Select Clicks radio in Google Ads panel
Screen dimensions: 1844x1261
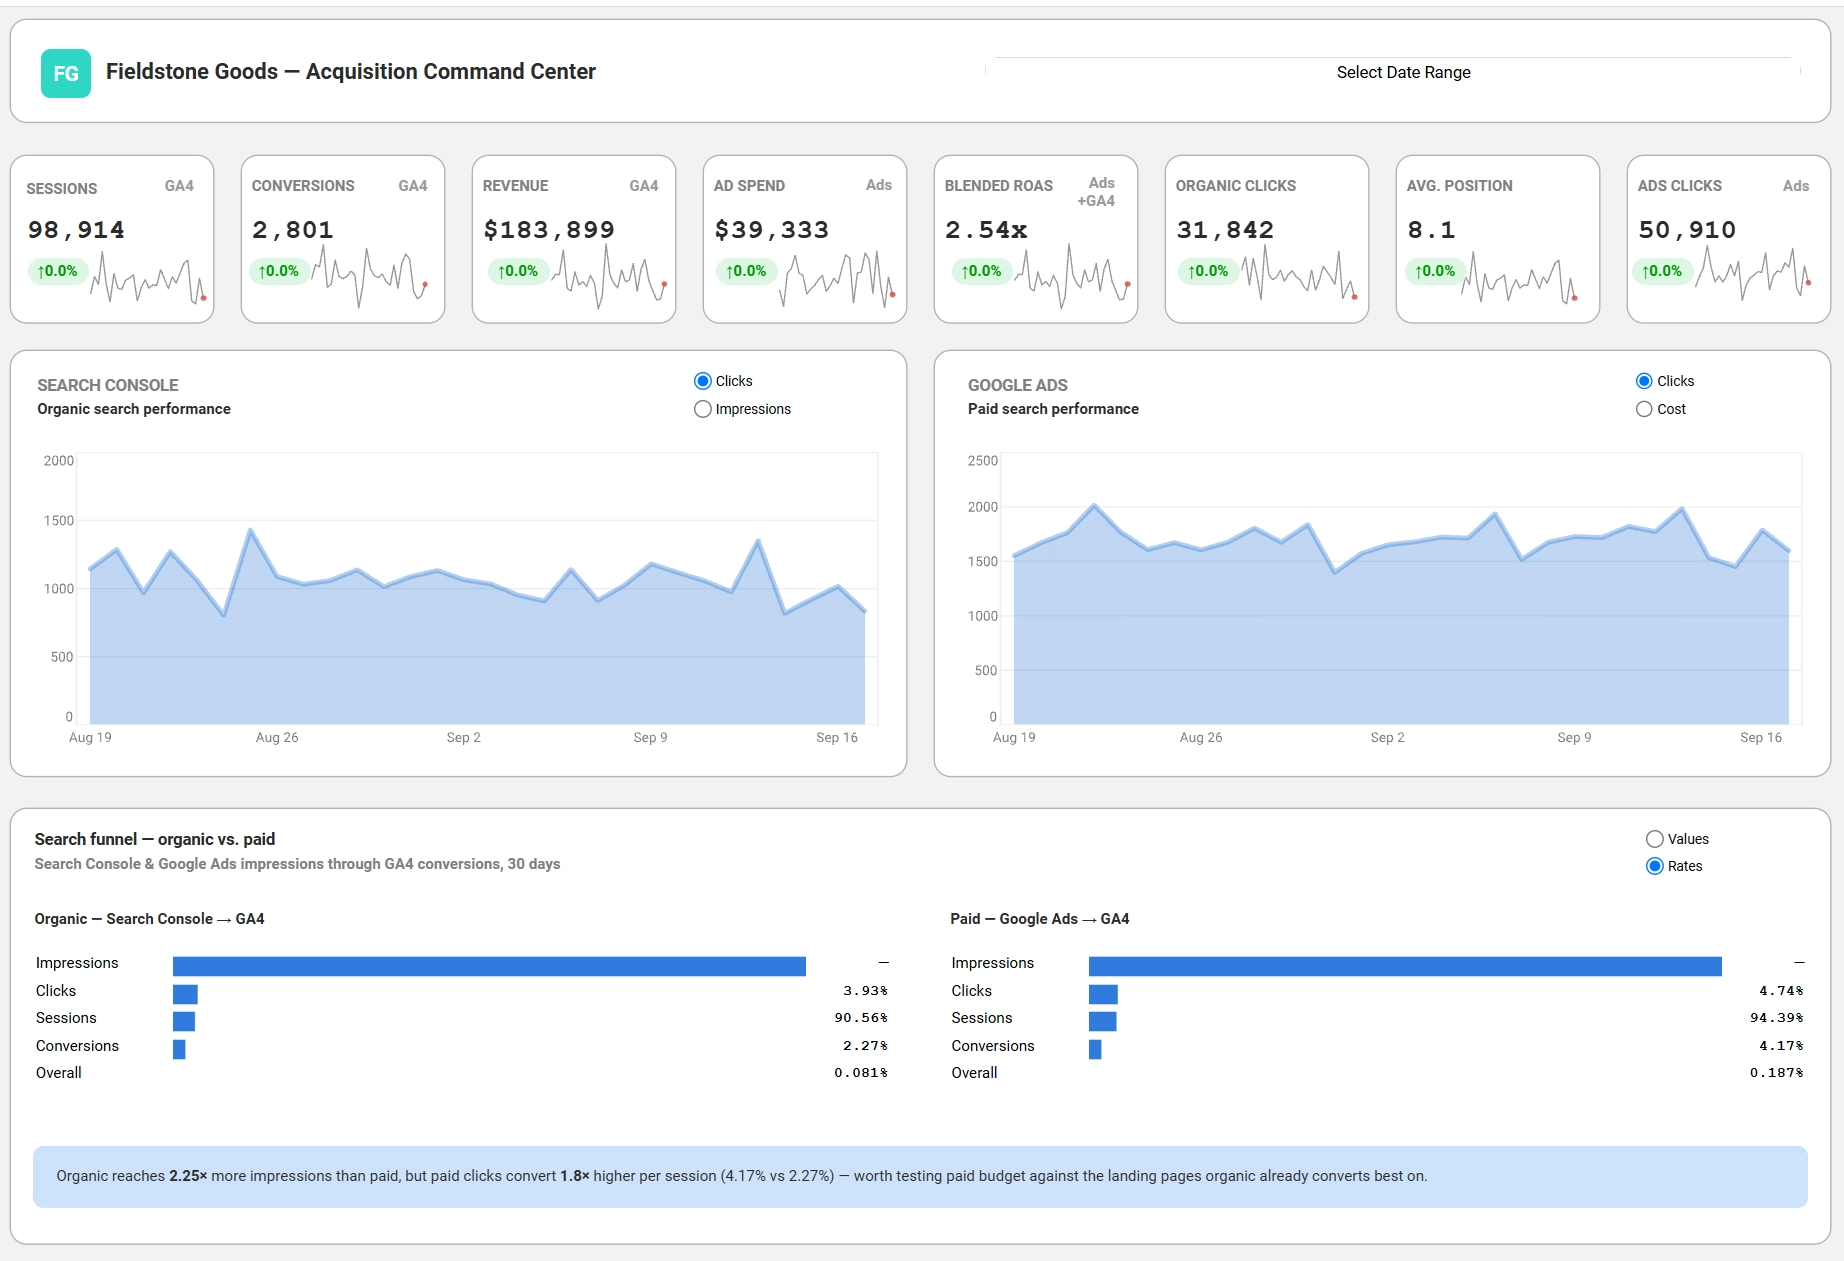1644,381
